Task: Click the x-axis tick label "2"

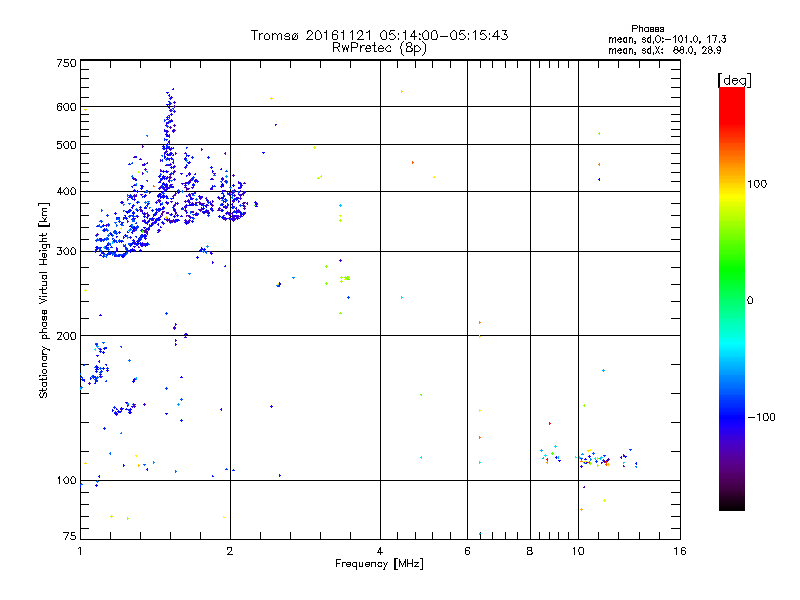Action: pos(230,551)
